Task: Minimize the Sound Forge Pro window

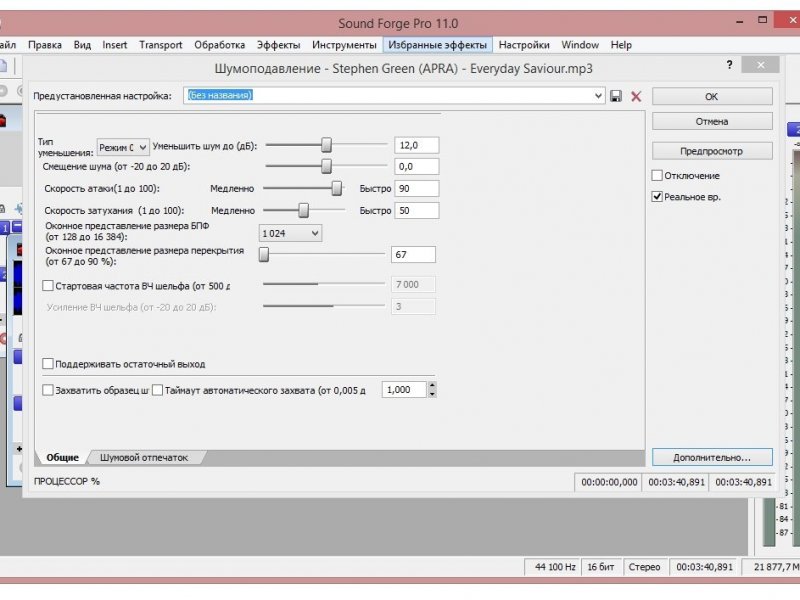Action: (739, 22)
